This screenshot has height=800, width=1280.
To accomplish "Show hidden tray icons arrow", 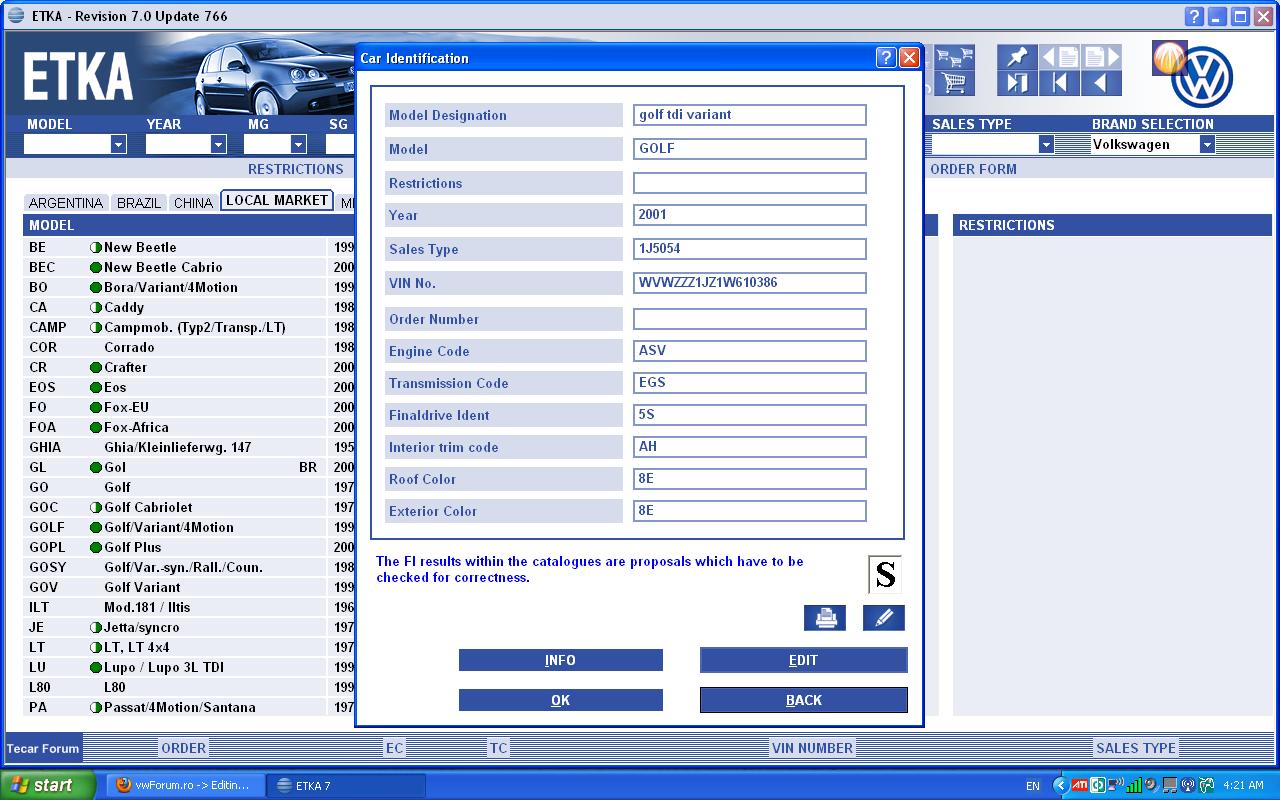I will coord(1060,785).
